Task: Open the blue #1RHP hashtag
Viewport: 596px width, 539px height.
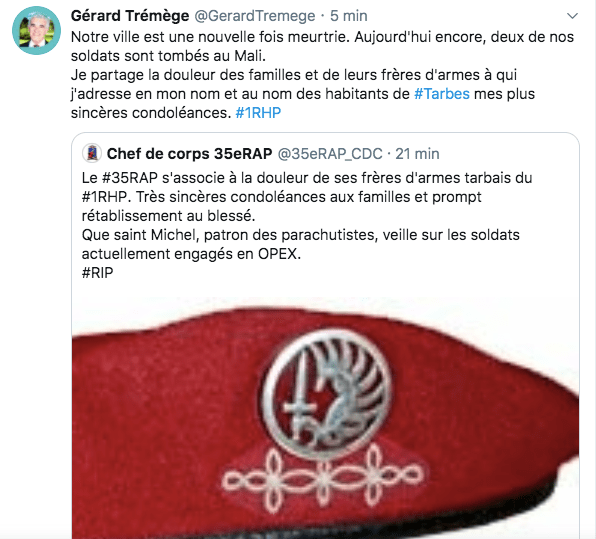Action: 258,113
